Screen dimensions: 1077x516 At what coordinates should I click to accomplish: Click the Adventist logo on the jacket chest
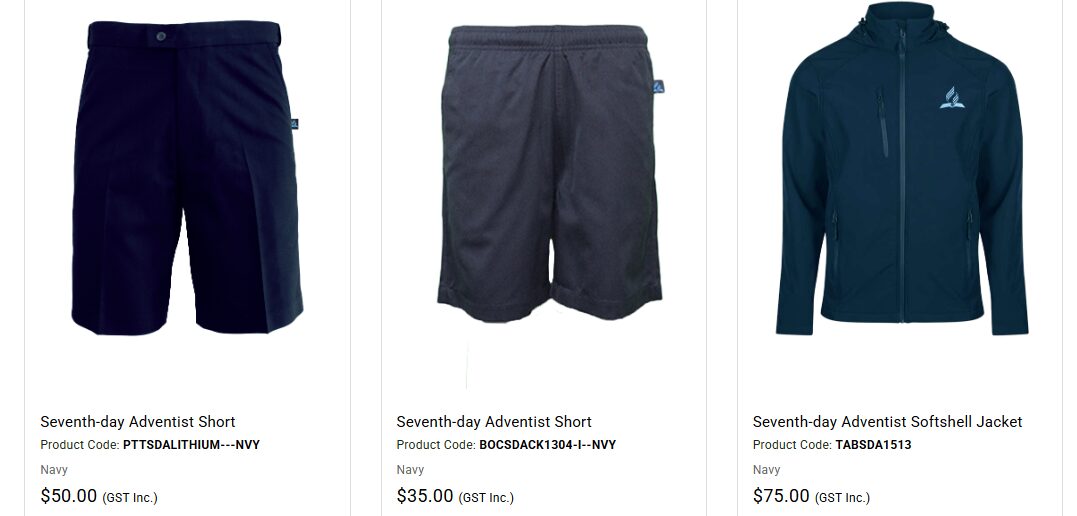pos(952,97)
